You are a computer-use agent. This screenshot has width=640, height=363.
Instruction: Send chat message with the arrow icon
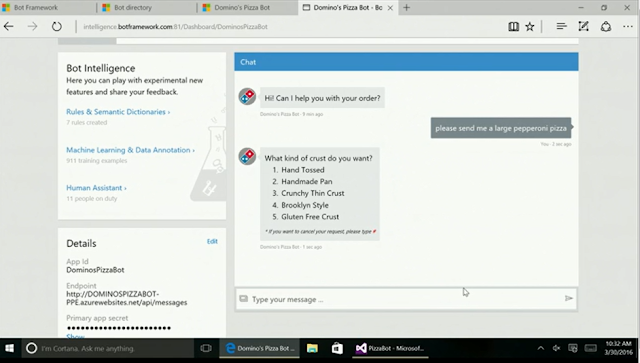(x=569, y=298)
